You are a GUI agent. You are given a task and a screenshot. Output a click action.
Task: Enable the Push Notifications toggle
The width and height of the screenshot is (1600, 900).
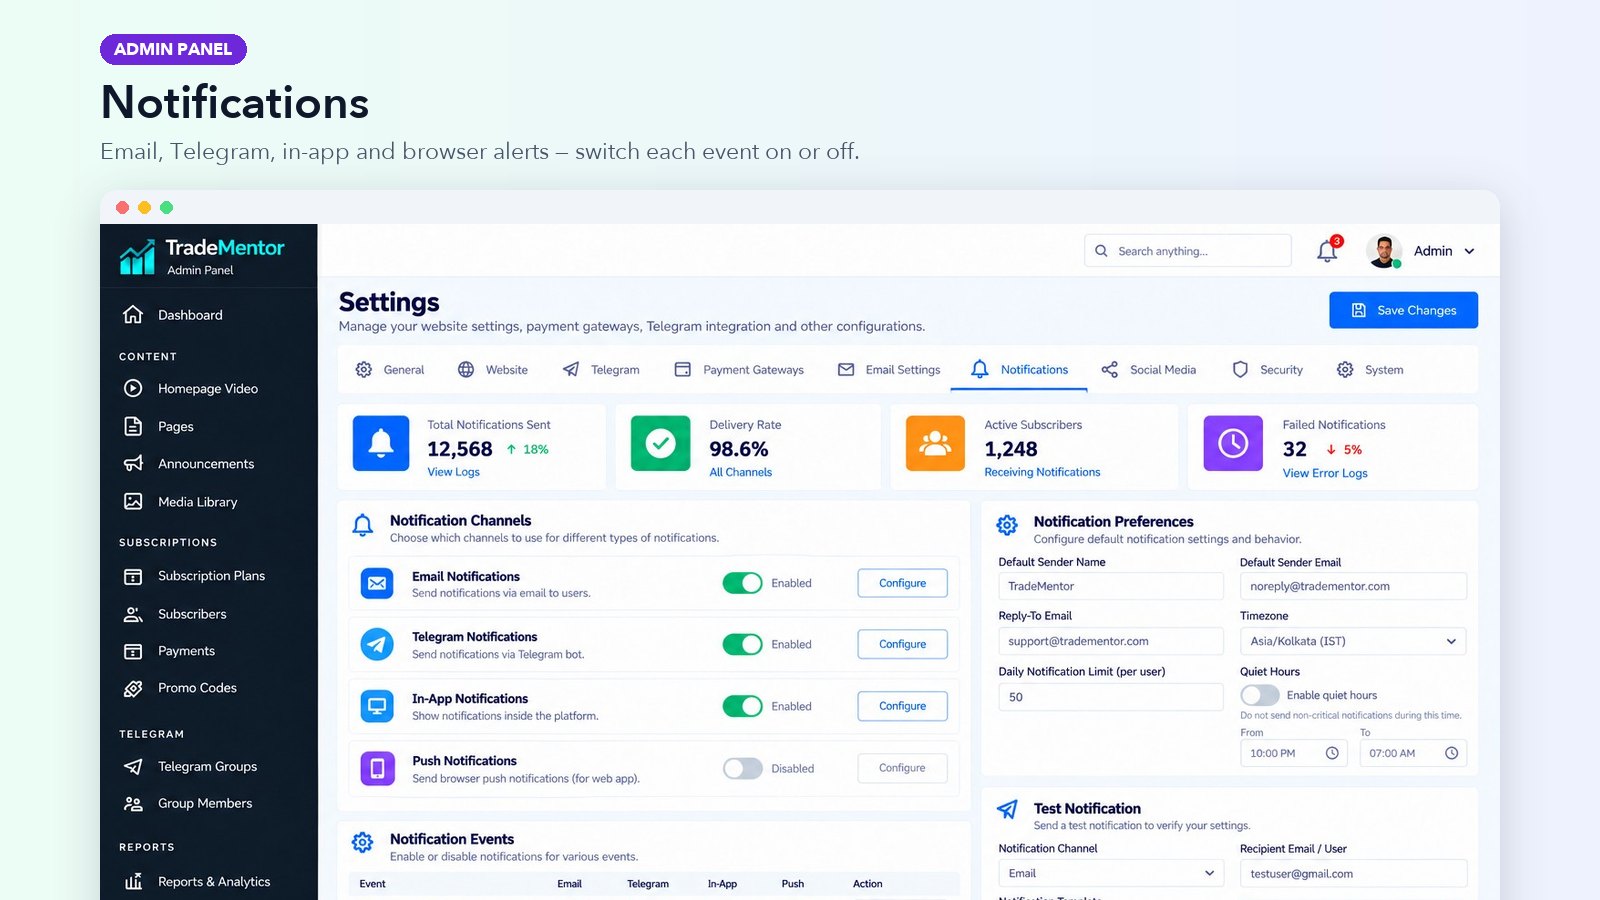click(x=742, y=768)
